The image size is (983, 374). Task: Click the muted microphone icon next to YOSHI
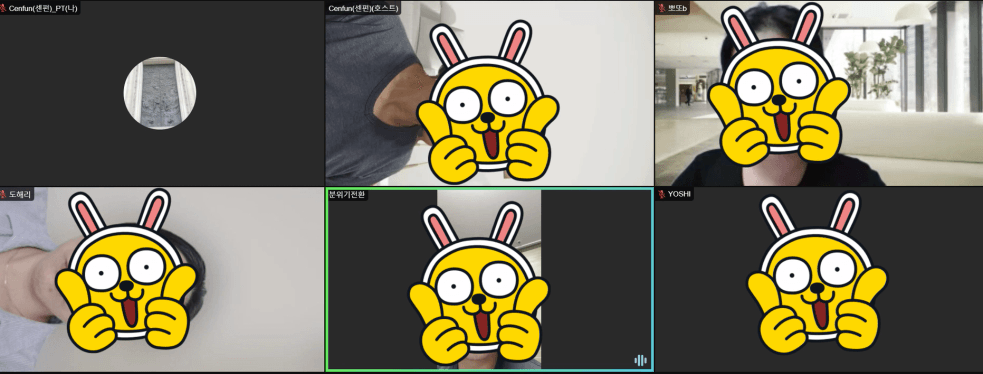[661, 194]
